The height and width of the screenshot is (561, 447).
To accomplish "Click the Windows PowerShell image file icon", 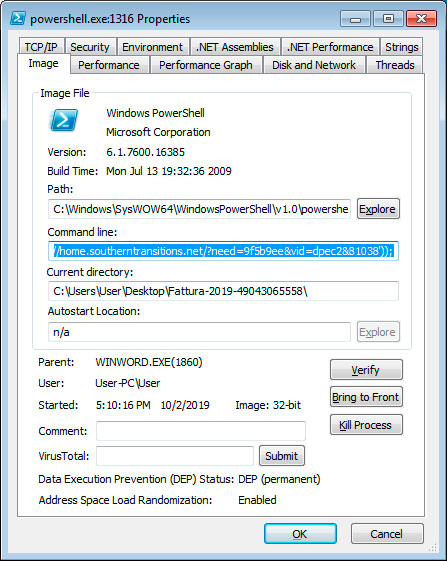I will pyautogui.click(x=63, y=120).
